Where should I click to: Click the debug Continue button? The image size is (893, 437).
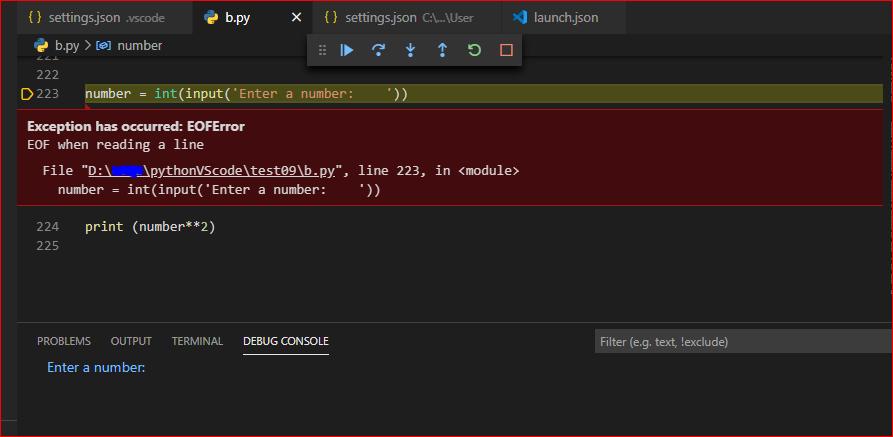(x=347, y=50)
